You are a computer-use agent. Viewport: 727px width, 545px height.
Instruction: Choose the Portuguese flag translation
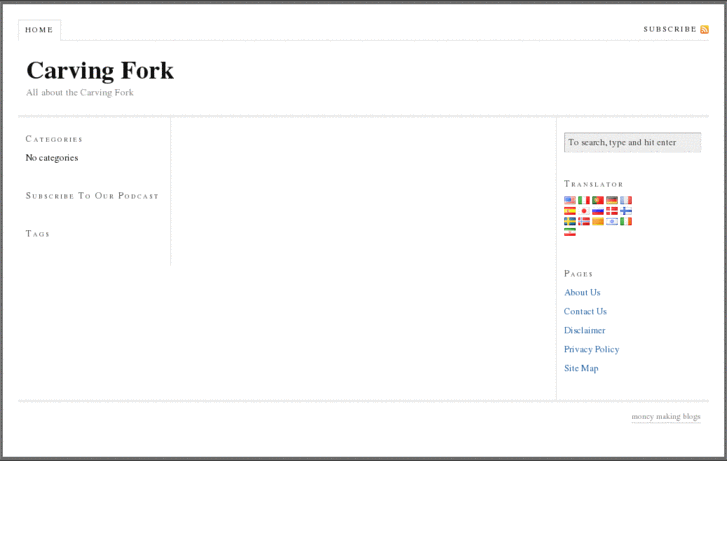click(x=598, y=200)
